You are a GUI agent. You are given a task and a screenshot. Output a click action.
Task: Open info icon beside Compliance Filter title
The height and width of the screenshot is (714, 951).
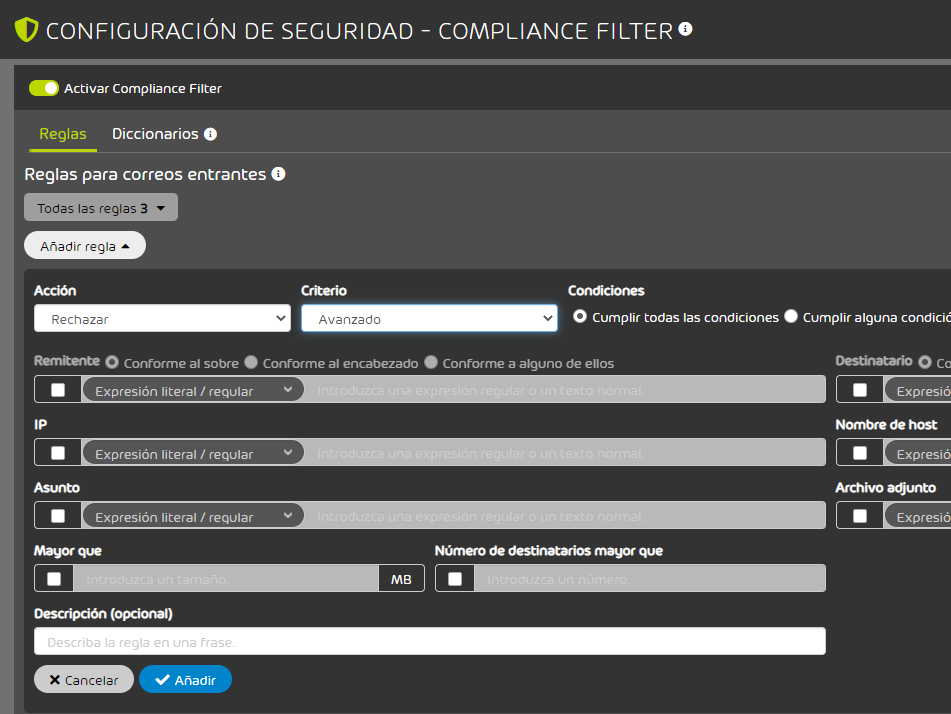pos(685,29)
